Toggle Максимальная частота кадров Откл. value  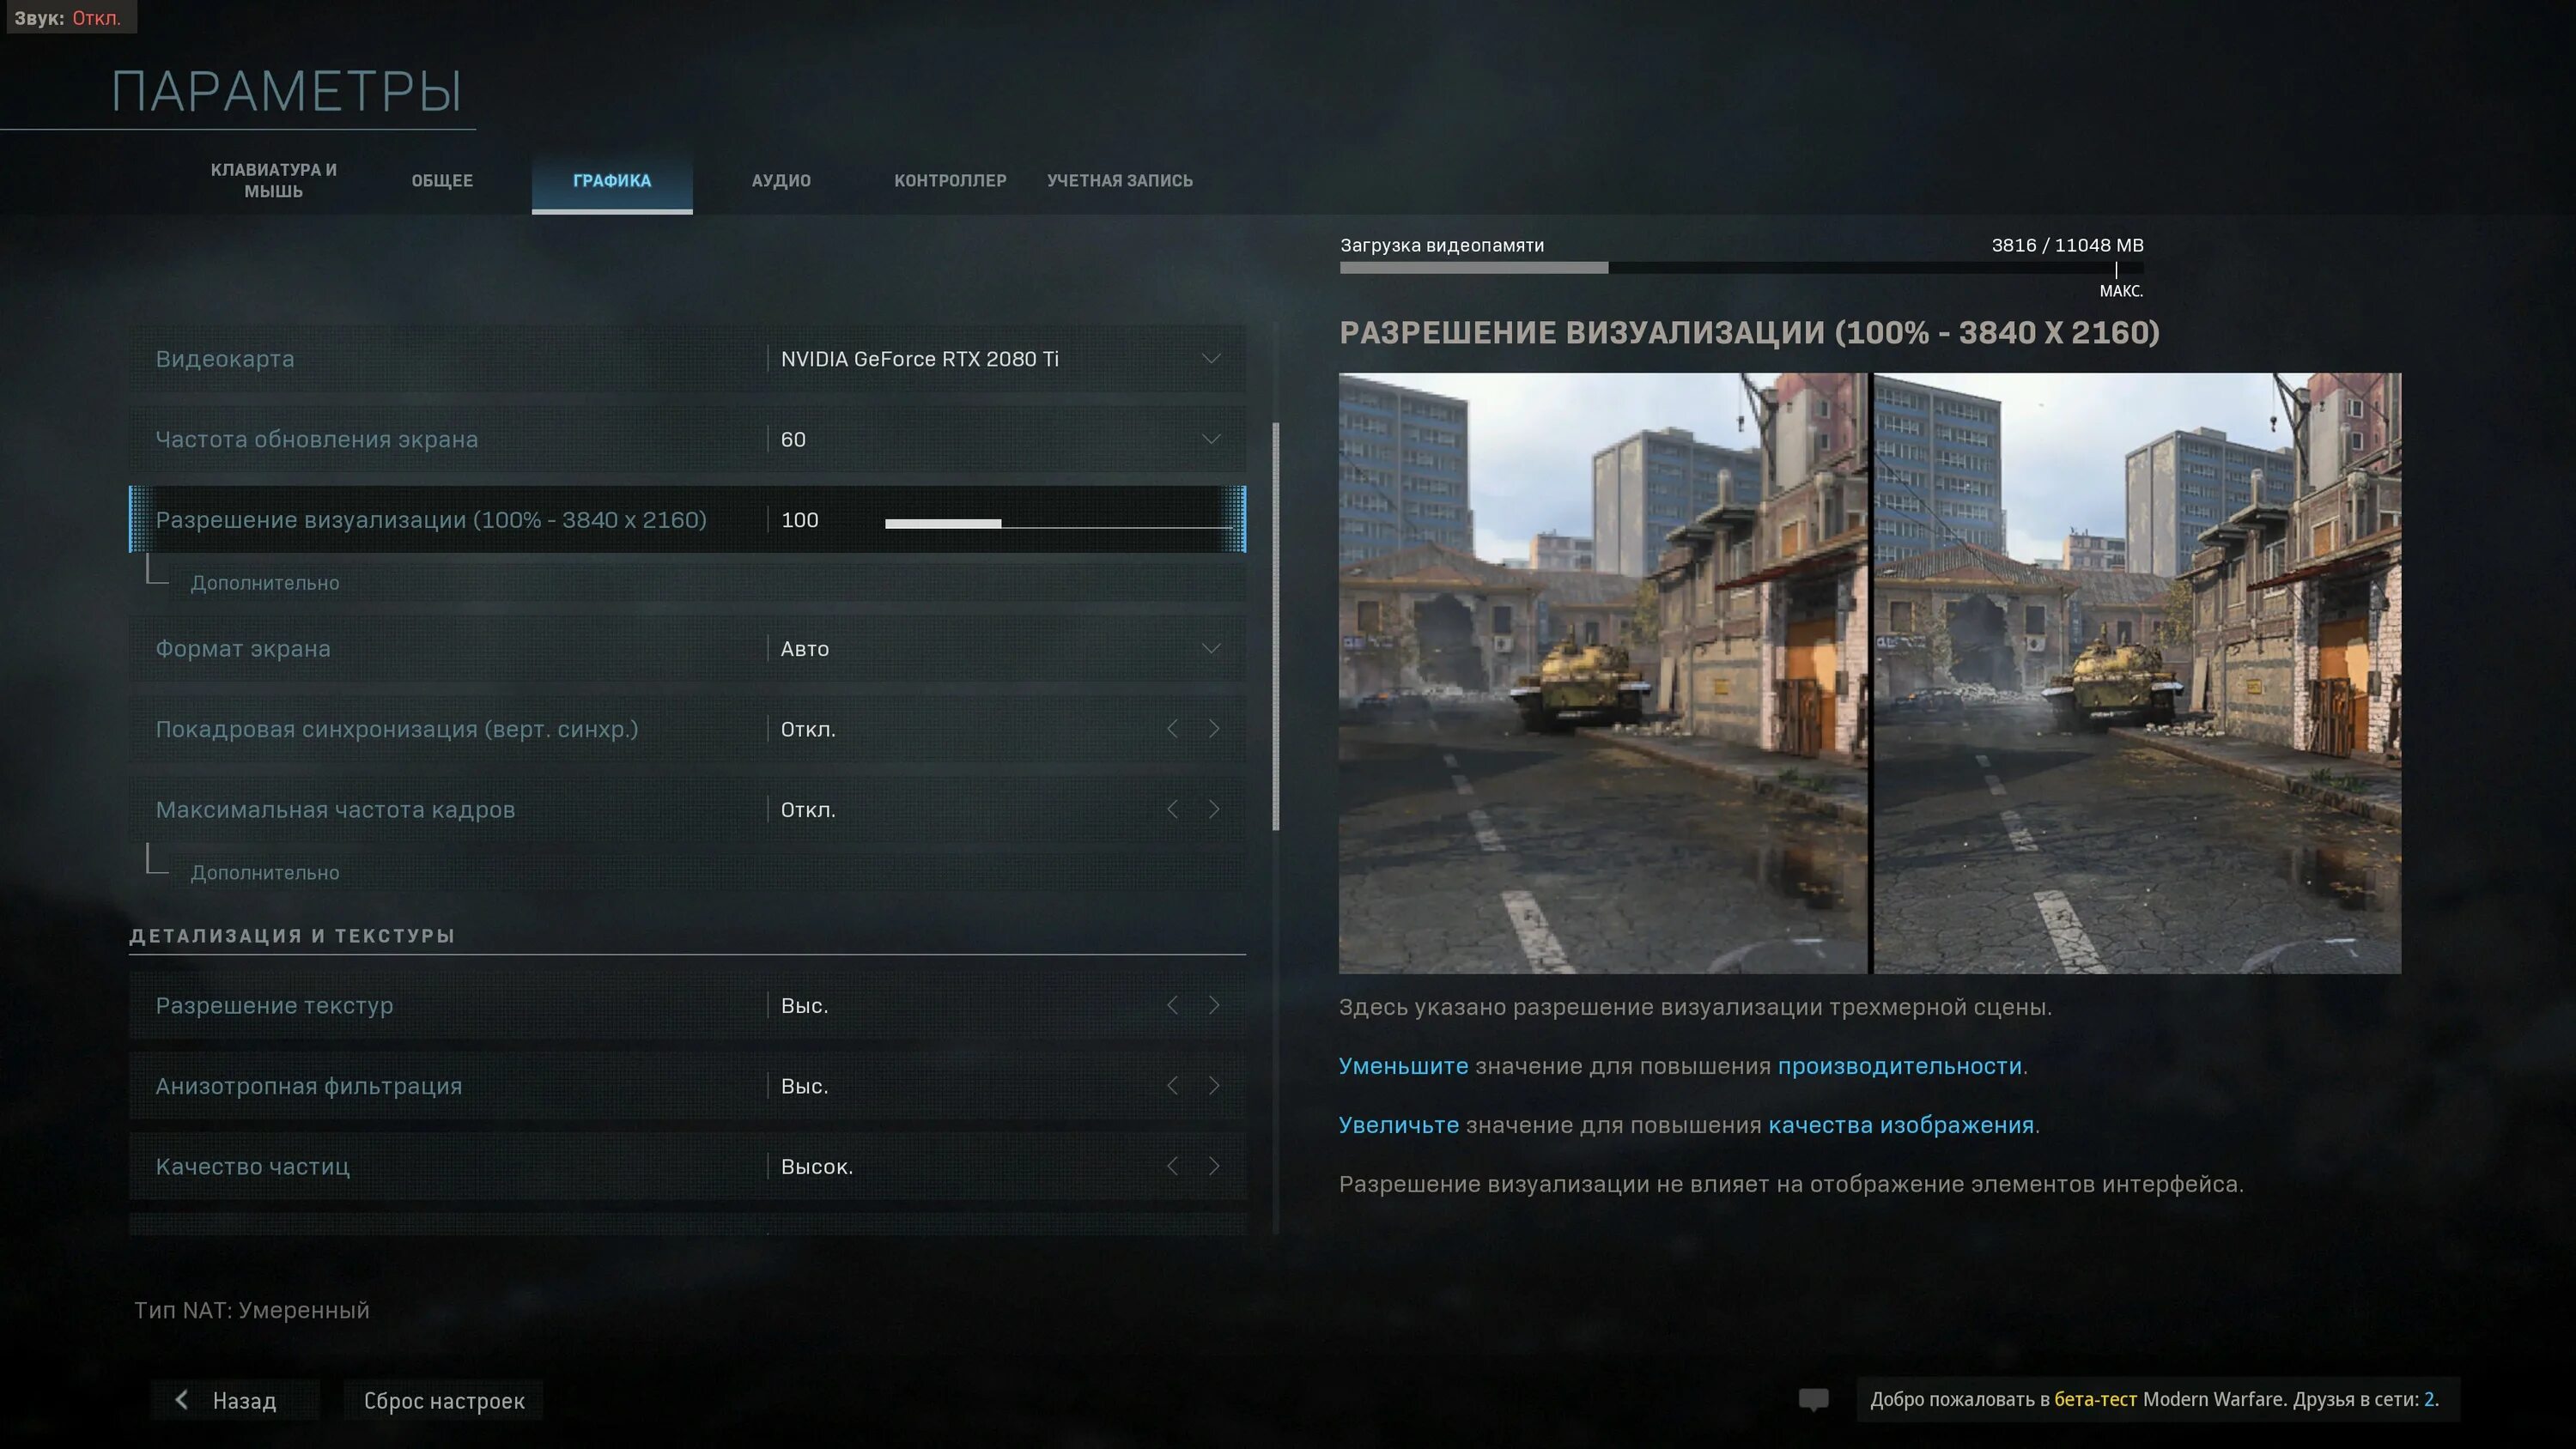coord(808,809)
